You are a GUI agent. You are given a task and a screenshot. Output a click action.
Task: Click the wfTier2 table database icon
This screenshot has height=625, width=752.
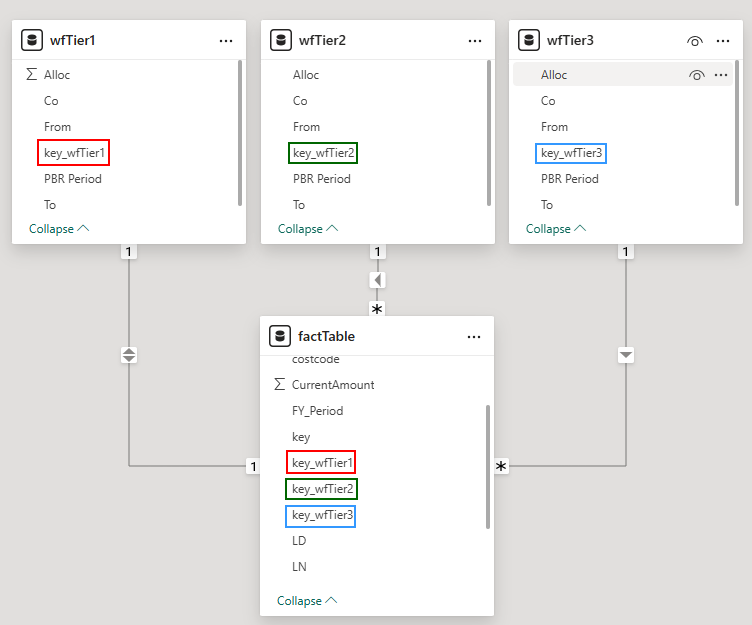[281, 40]
